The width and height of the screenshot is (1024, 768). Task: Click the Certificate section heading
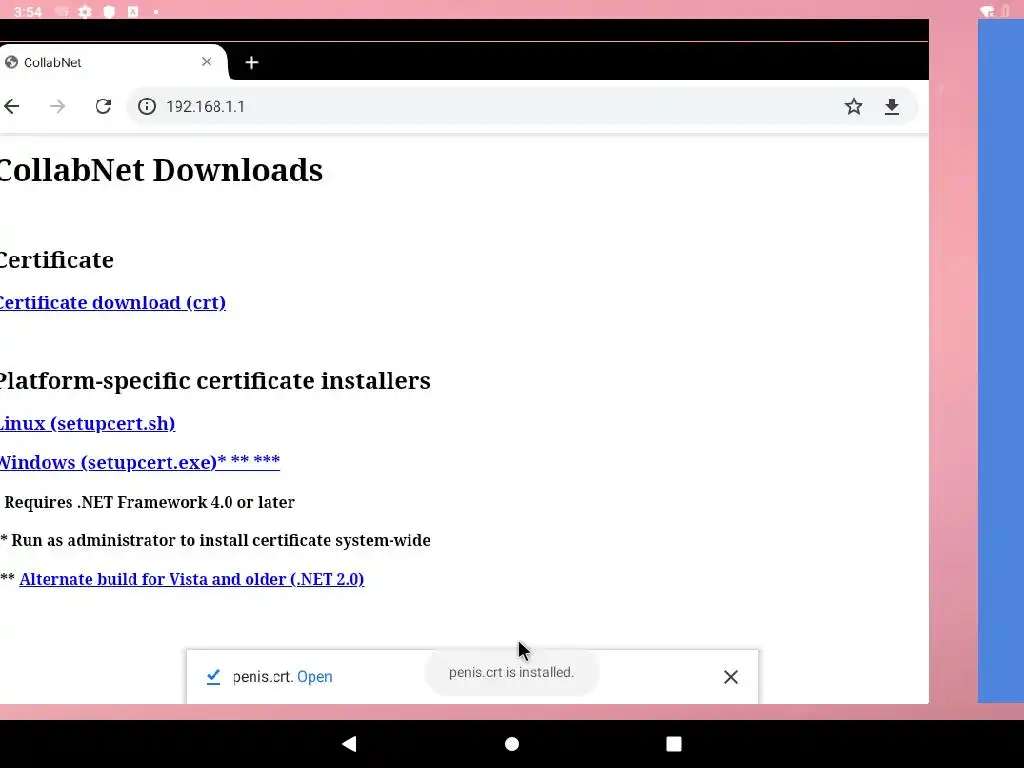click(56, 260)
